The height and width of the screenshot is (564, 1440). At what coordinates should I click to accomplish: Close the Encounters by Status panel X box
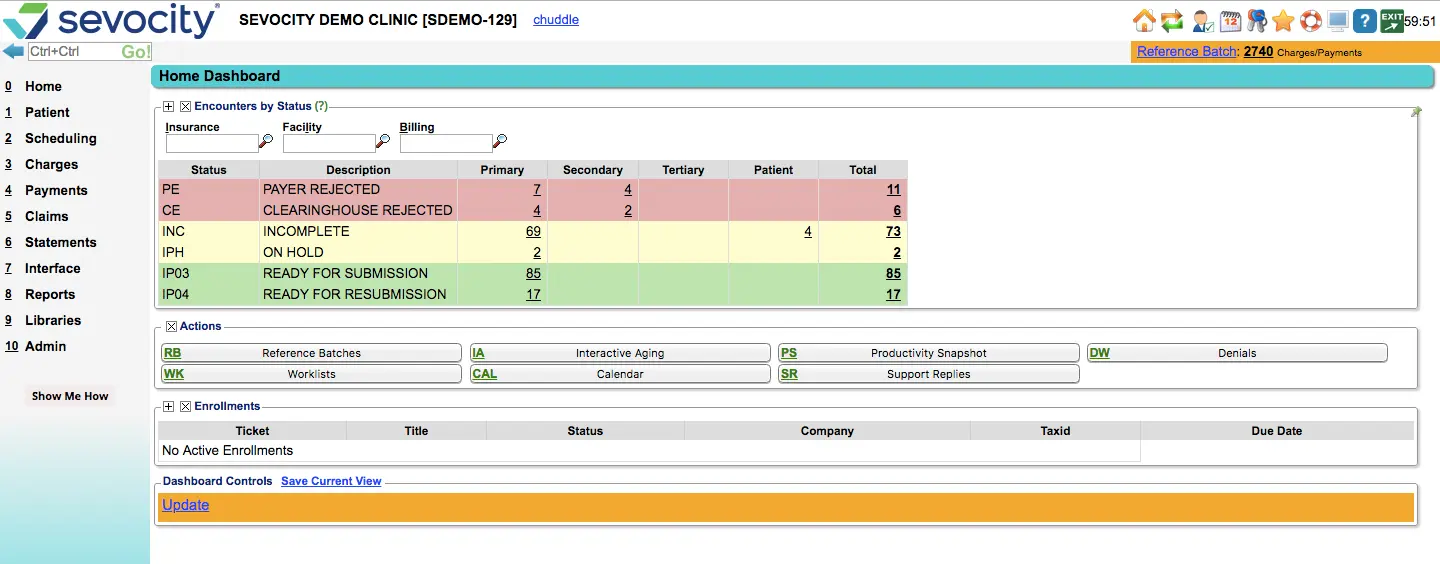pos(185,106)
